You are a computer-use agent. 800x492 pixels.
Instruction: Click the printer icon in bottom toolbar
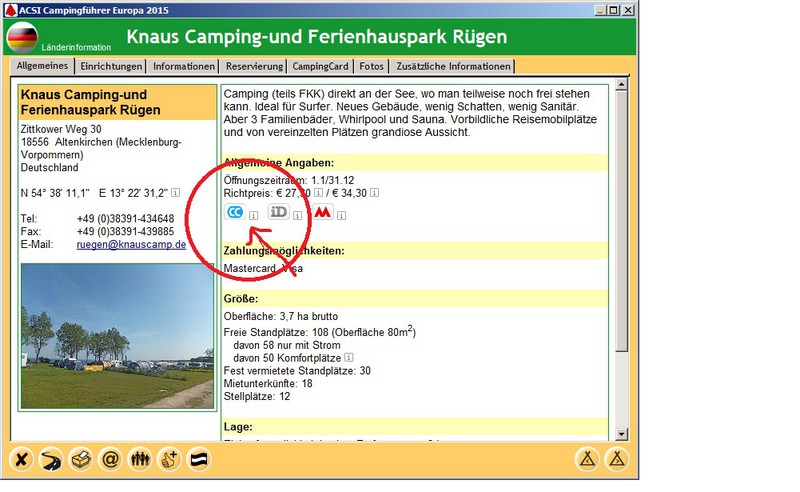(80, 460)
